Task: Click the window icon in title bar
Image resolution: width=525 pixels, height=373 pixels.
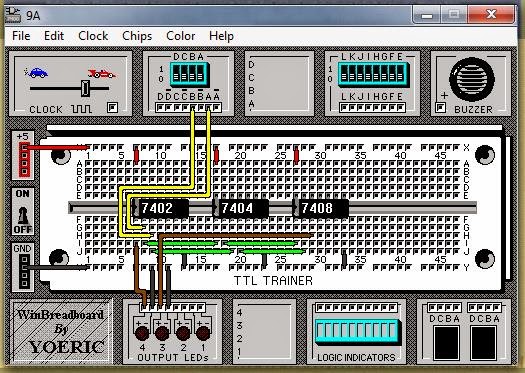Action: (12, 15)
